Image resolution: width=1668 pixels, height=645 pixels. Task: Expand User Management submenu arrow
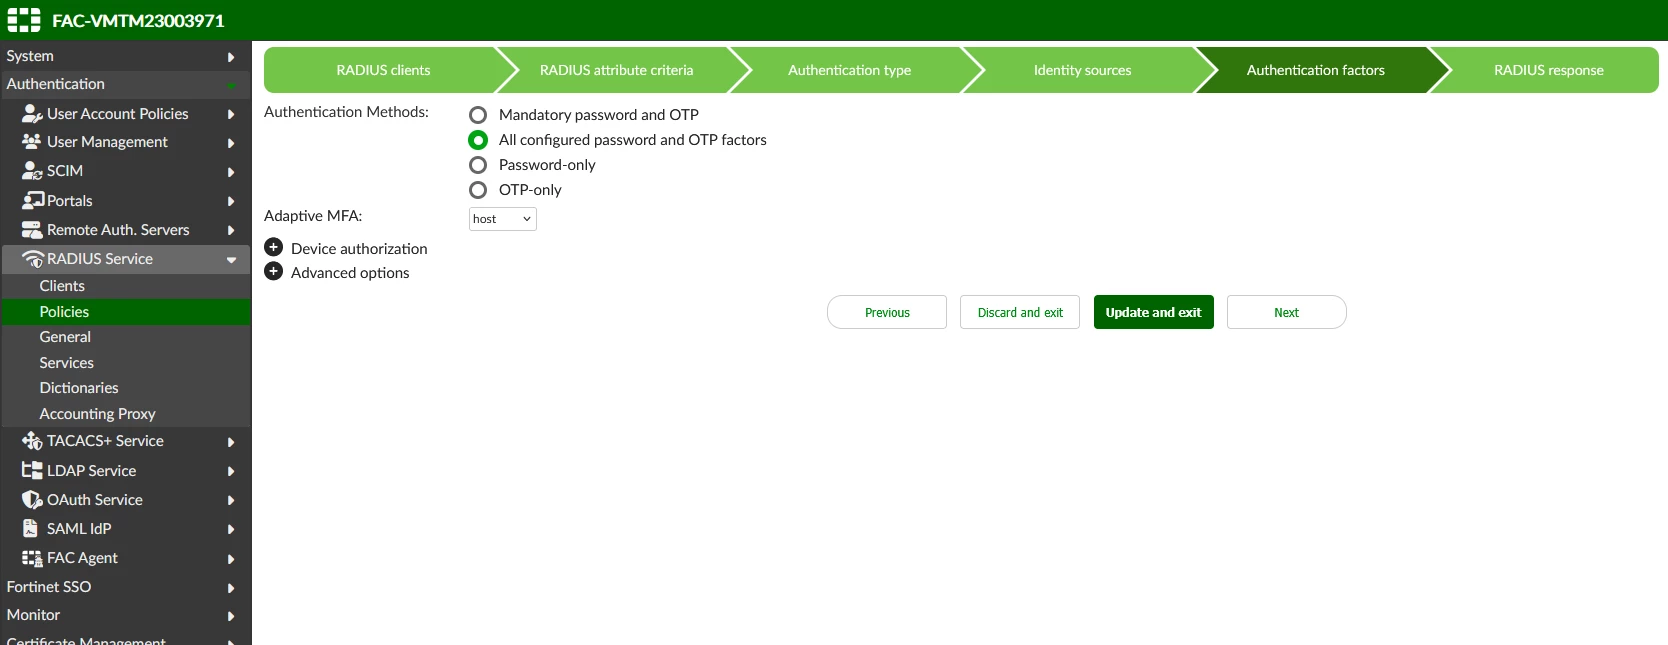[231, 143]
